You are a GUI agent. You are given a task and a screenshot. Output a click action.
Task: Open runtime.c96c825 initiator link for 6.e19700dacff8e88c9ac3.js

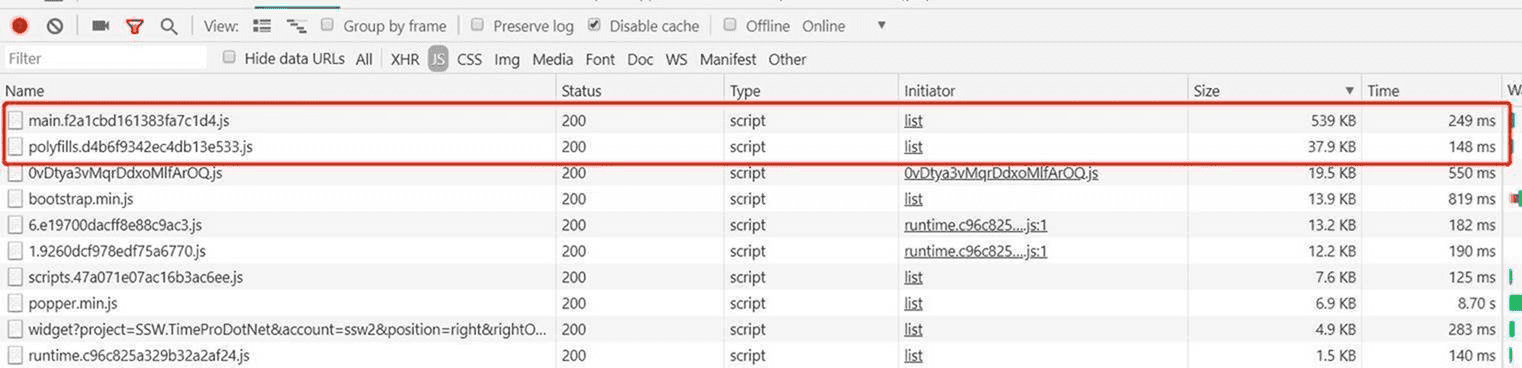pos(975,225)
